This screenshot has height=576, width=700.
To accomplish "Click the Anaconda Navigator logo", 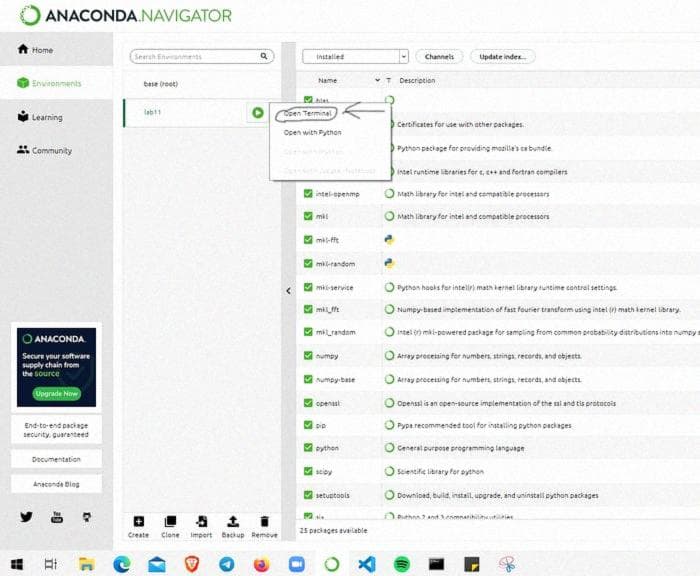I will (x=126, y=16).
